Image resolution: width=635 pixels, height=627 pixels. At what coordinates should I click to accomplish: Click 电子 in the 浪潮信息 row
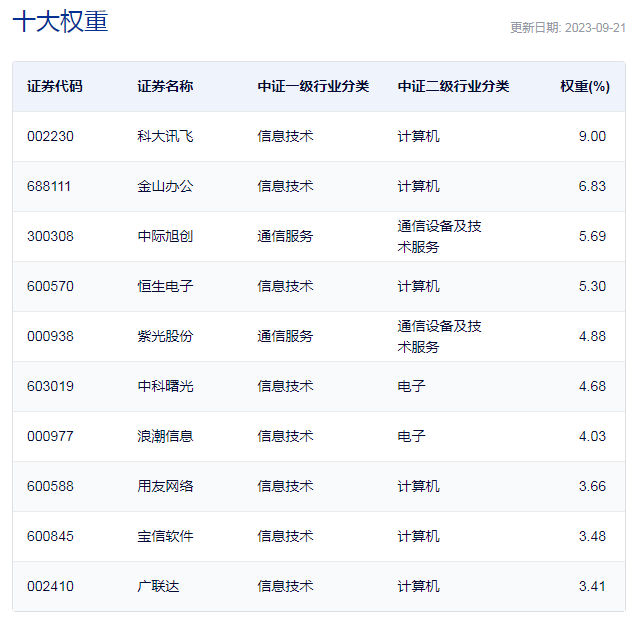tap(411, 436)
